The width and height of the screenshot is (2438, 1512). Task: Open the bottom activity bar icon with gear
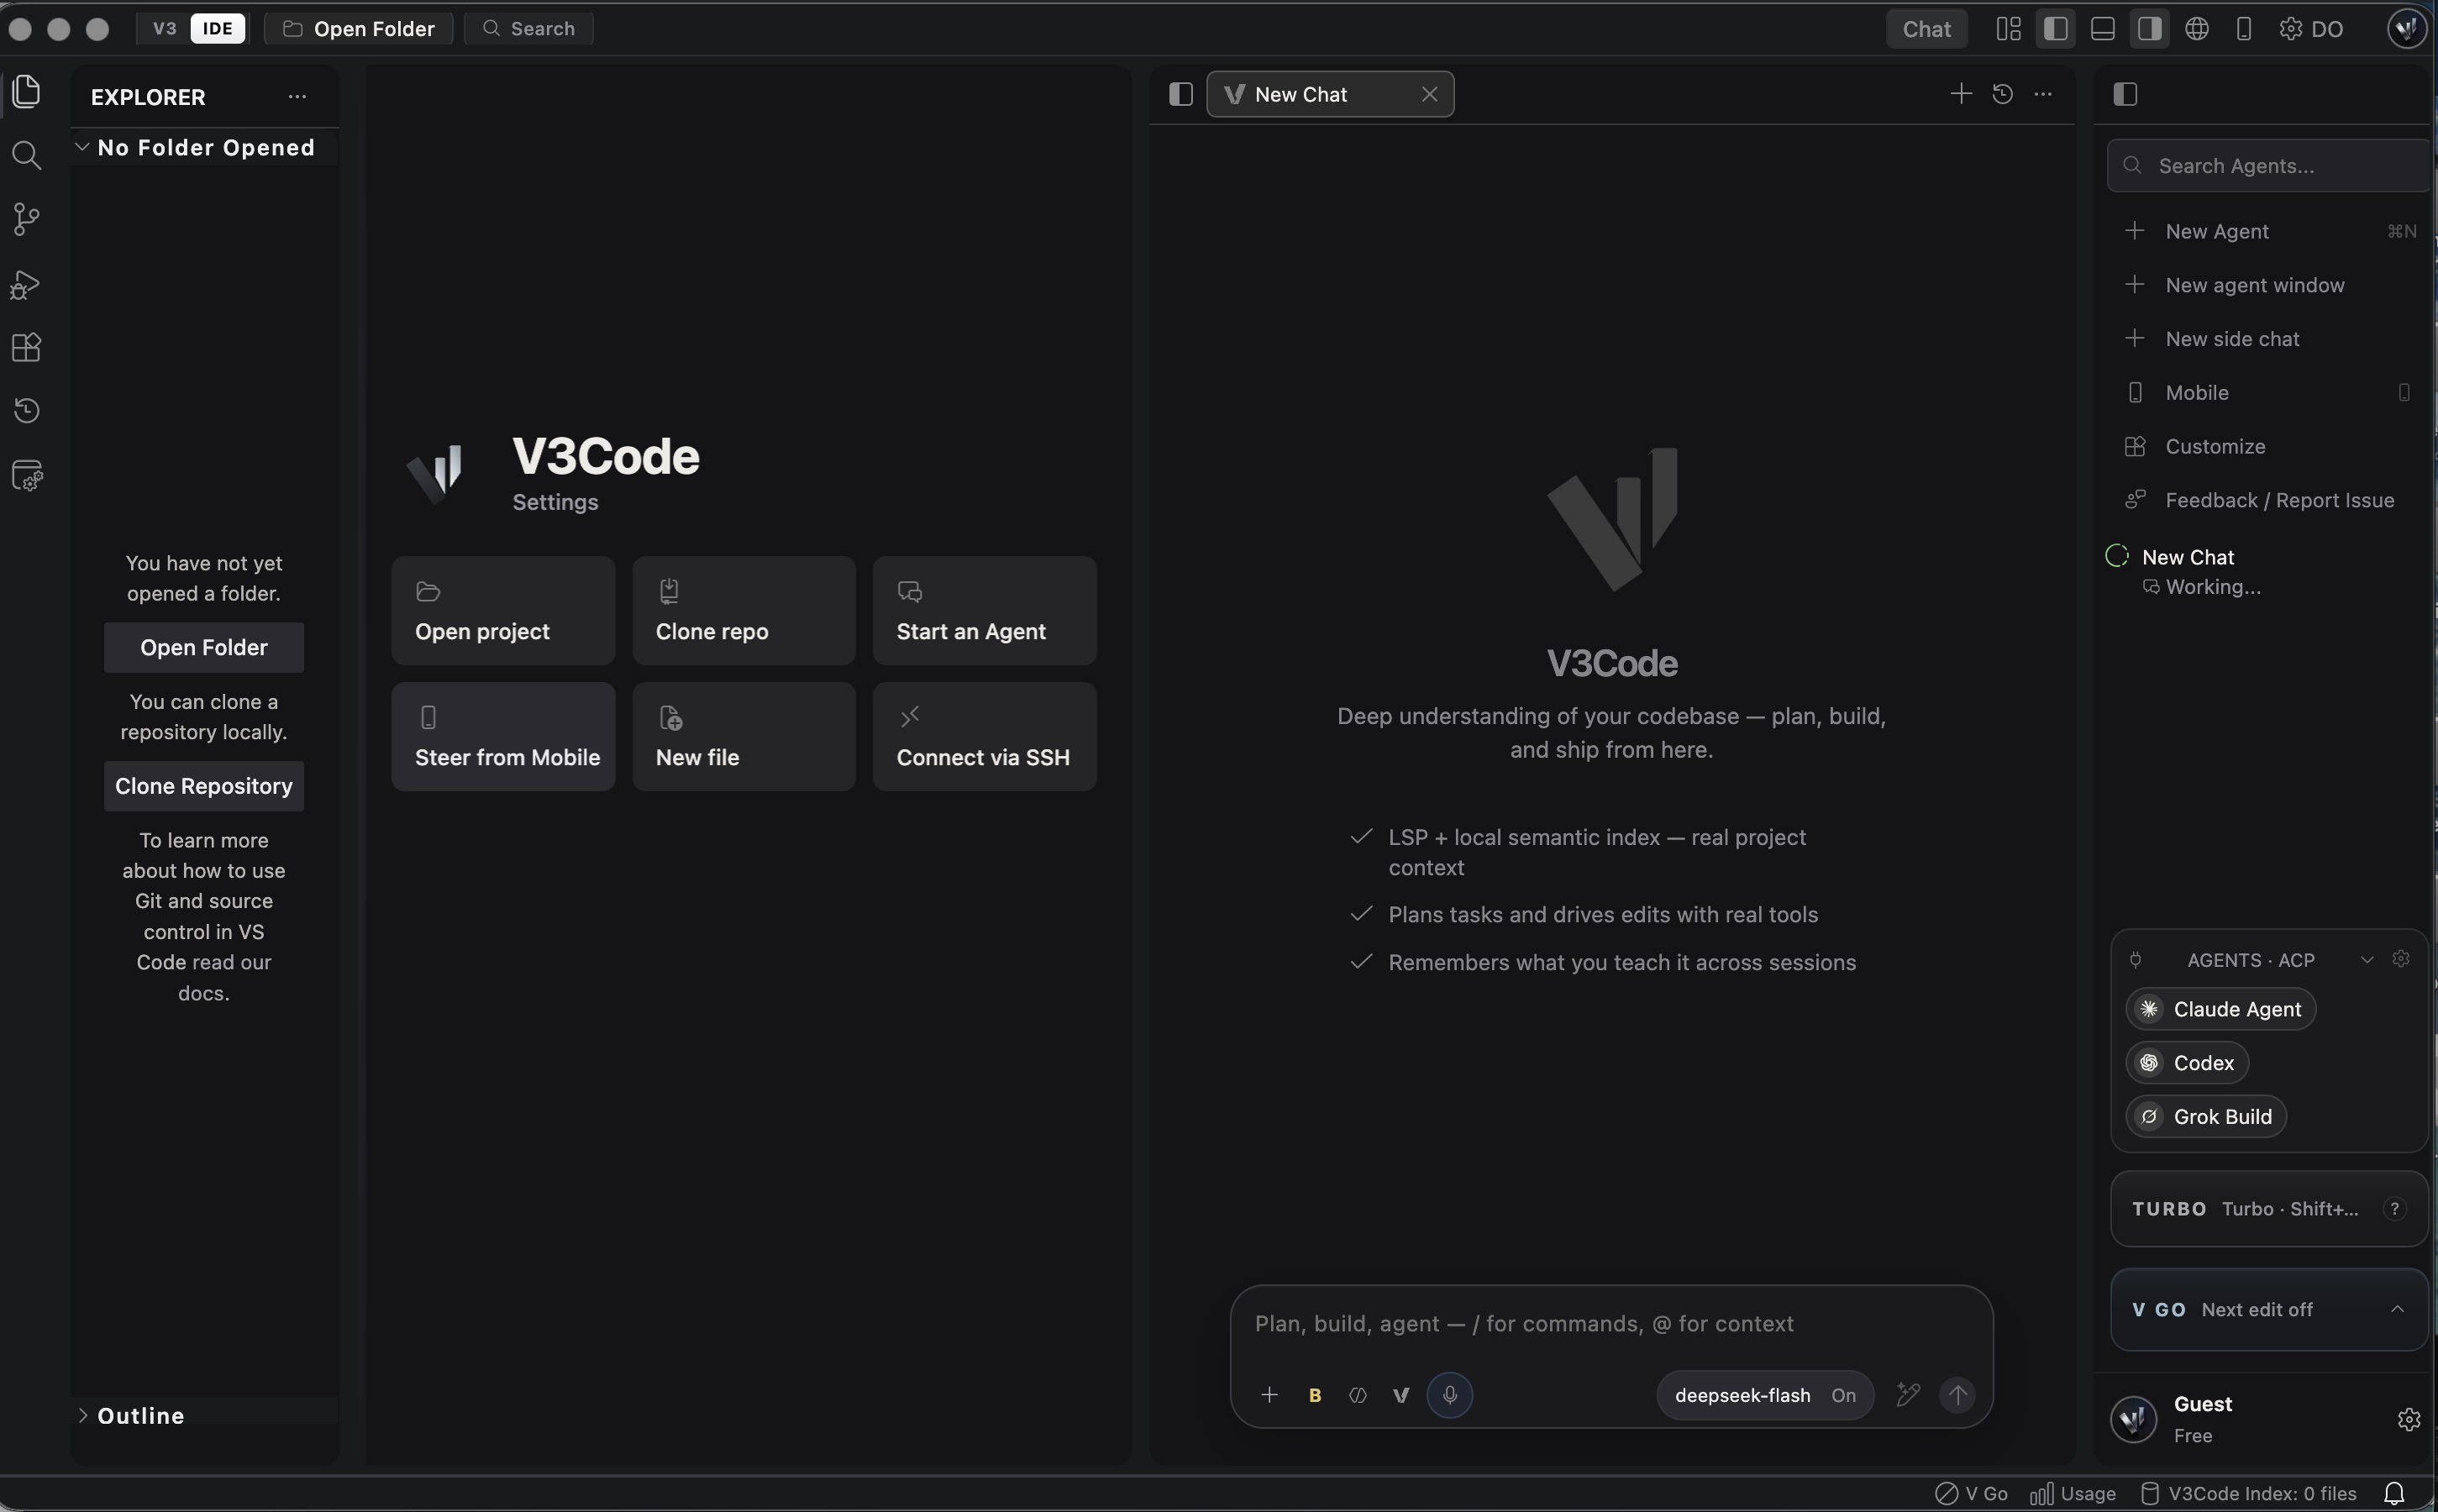pos(27,476)
